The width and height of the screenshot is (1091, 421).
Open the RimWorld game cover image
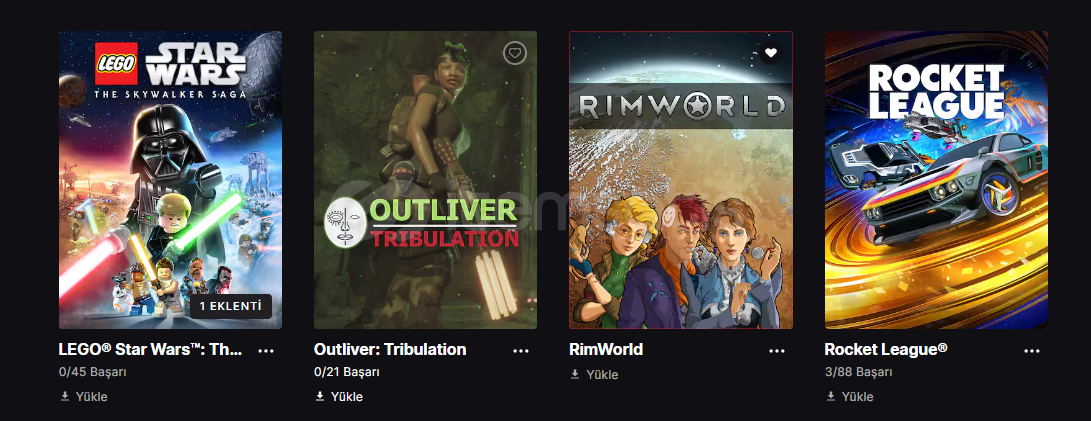(681, 180)
